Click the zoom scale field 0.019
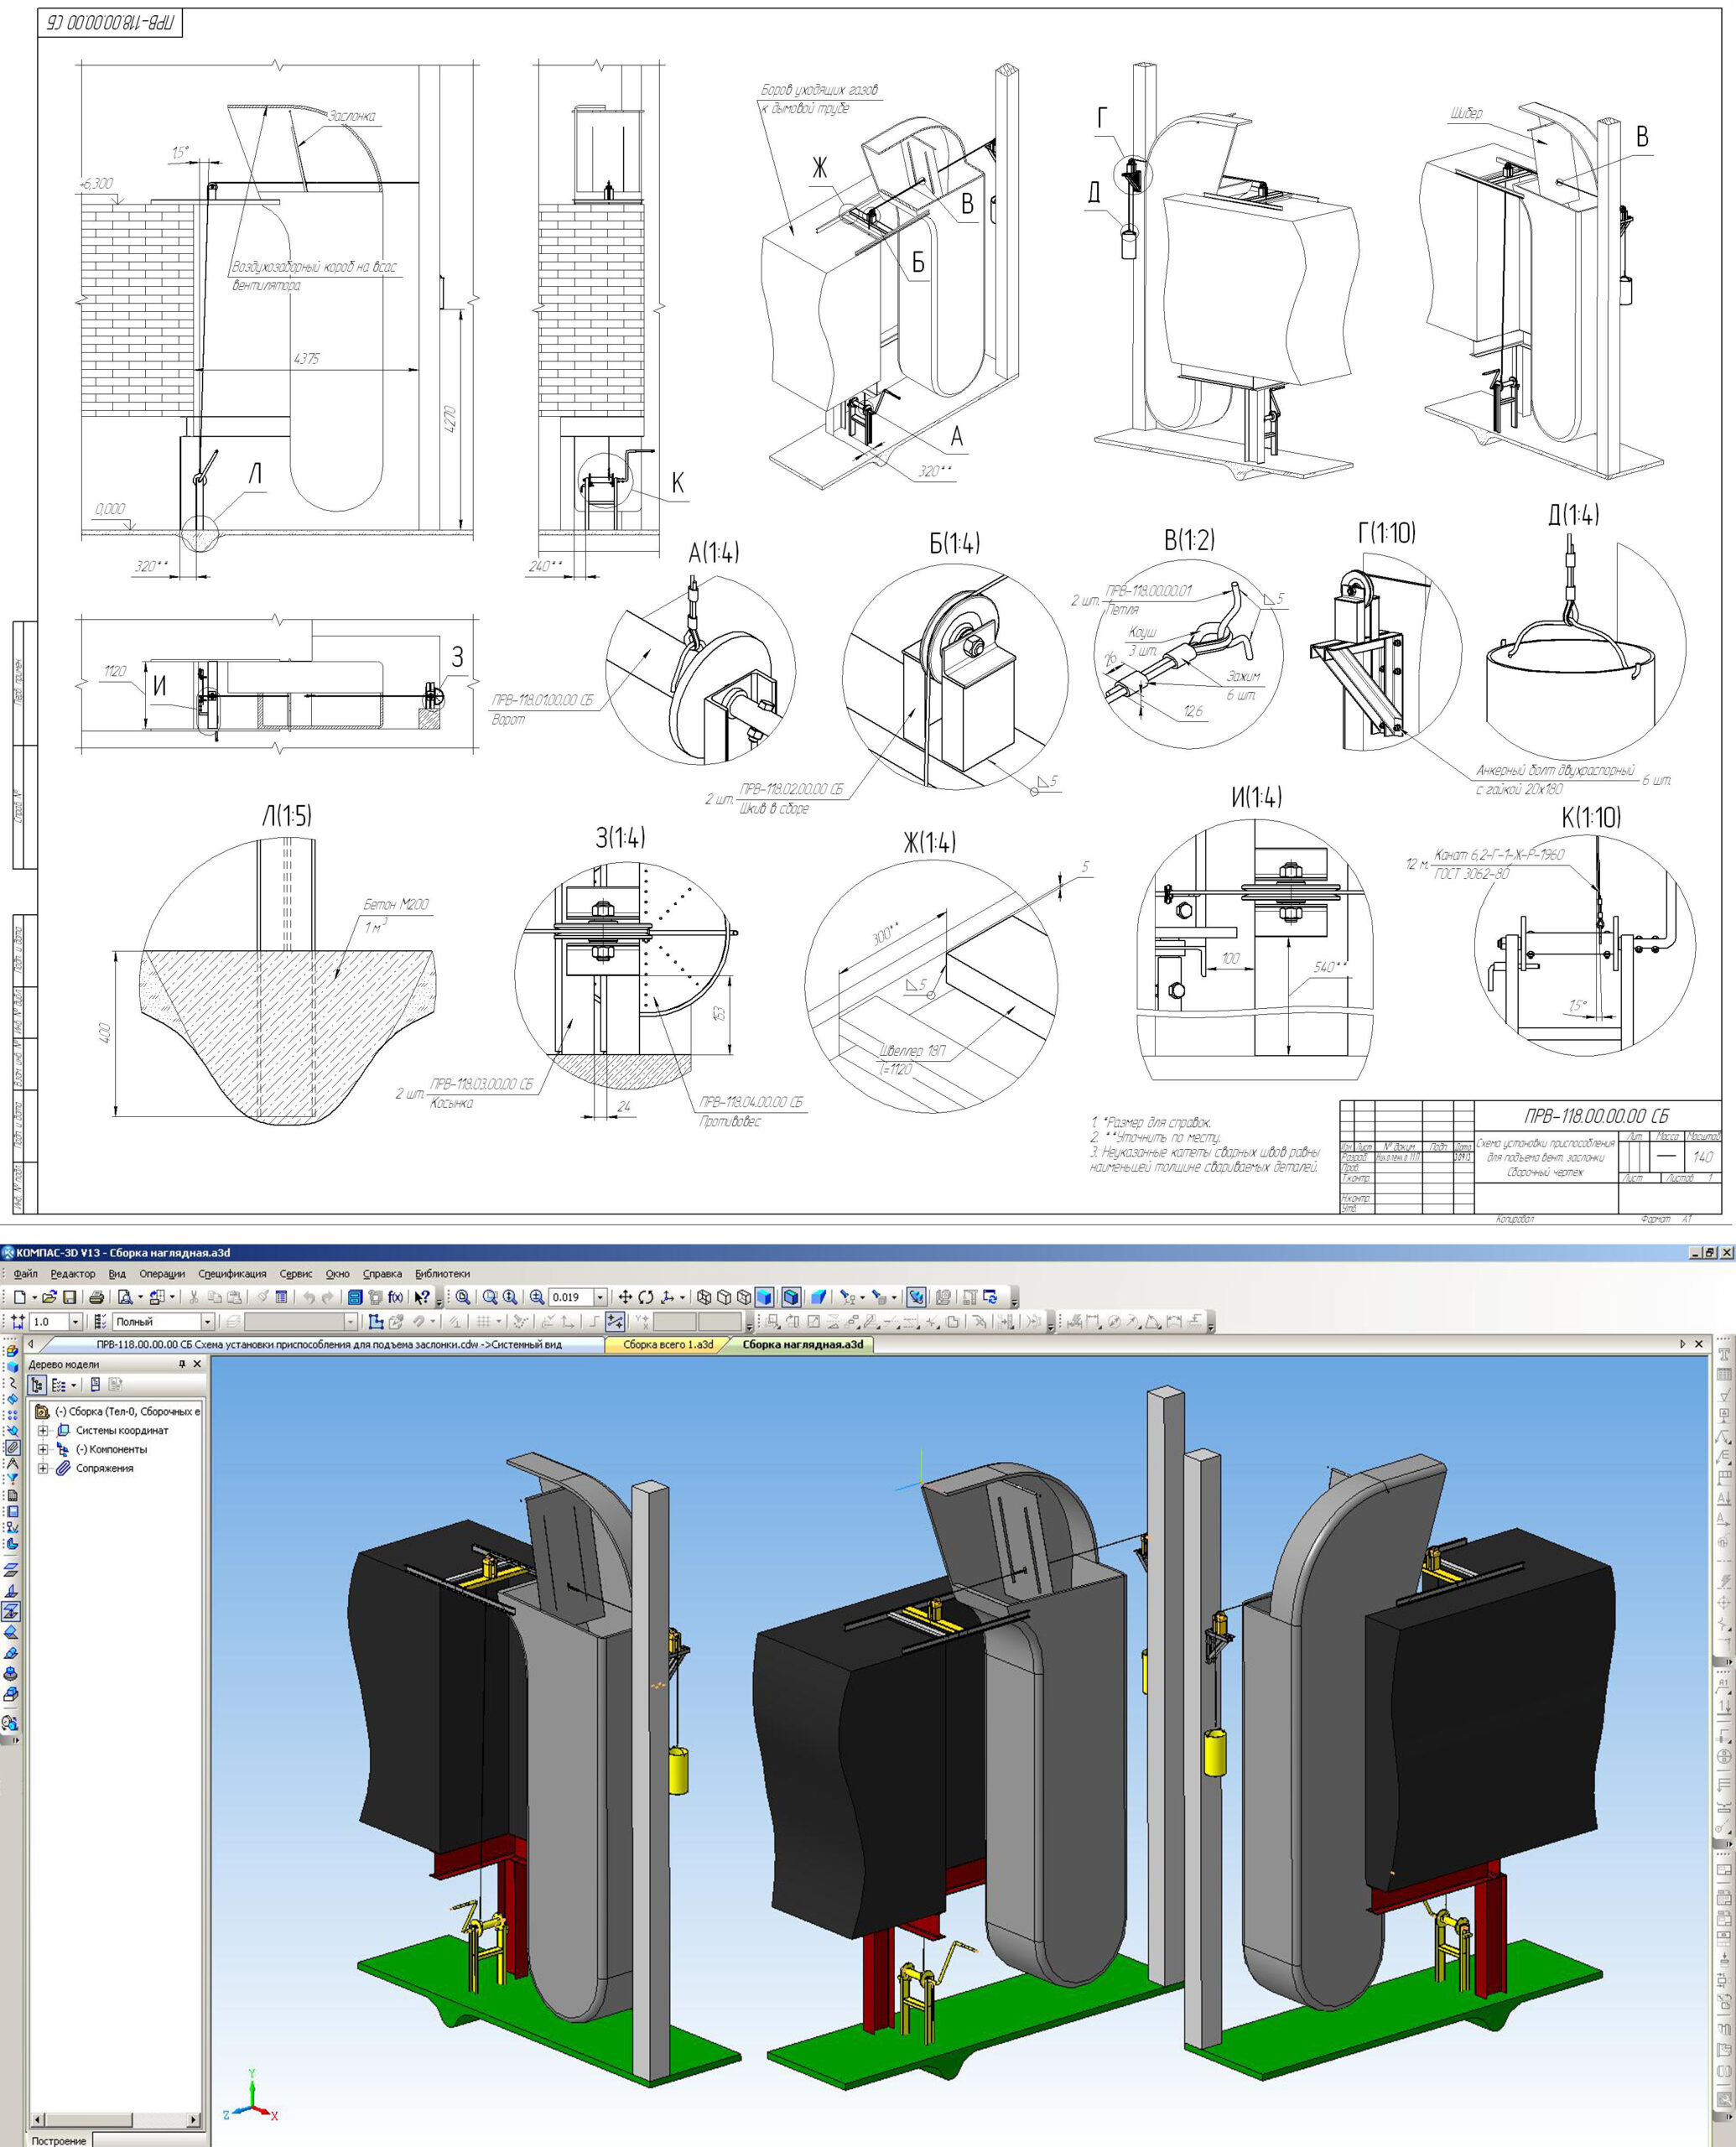Viewport: 1736px width, 2147px height. (x=571, y=1297)
